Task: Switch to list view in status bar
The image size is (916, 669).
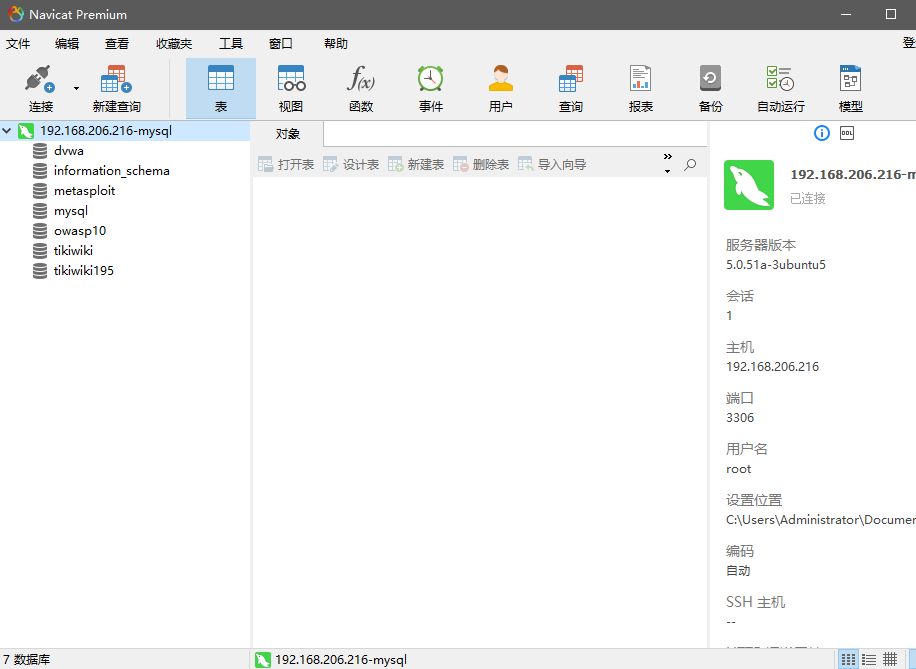Action: pos(868,658)
